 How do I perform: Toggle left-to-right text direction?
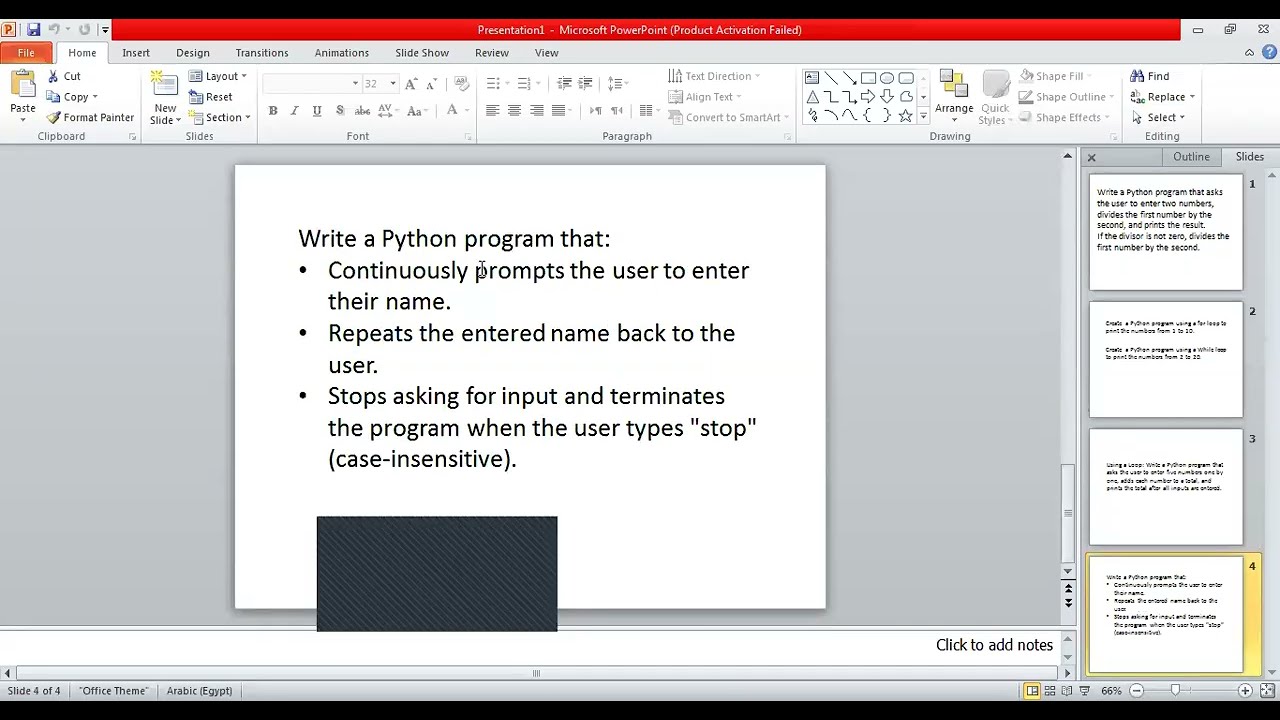pyautogui.click(x=596, y=111)
